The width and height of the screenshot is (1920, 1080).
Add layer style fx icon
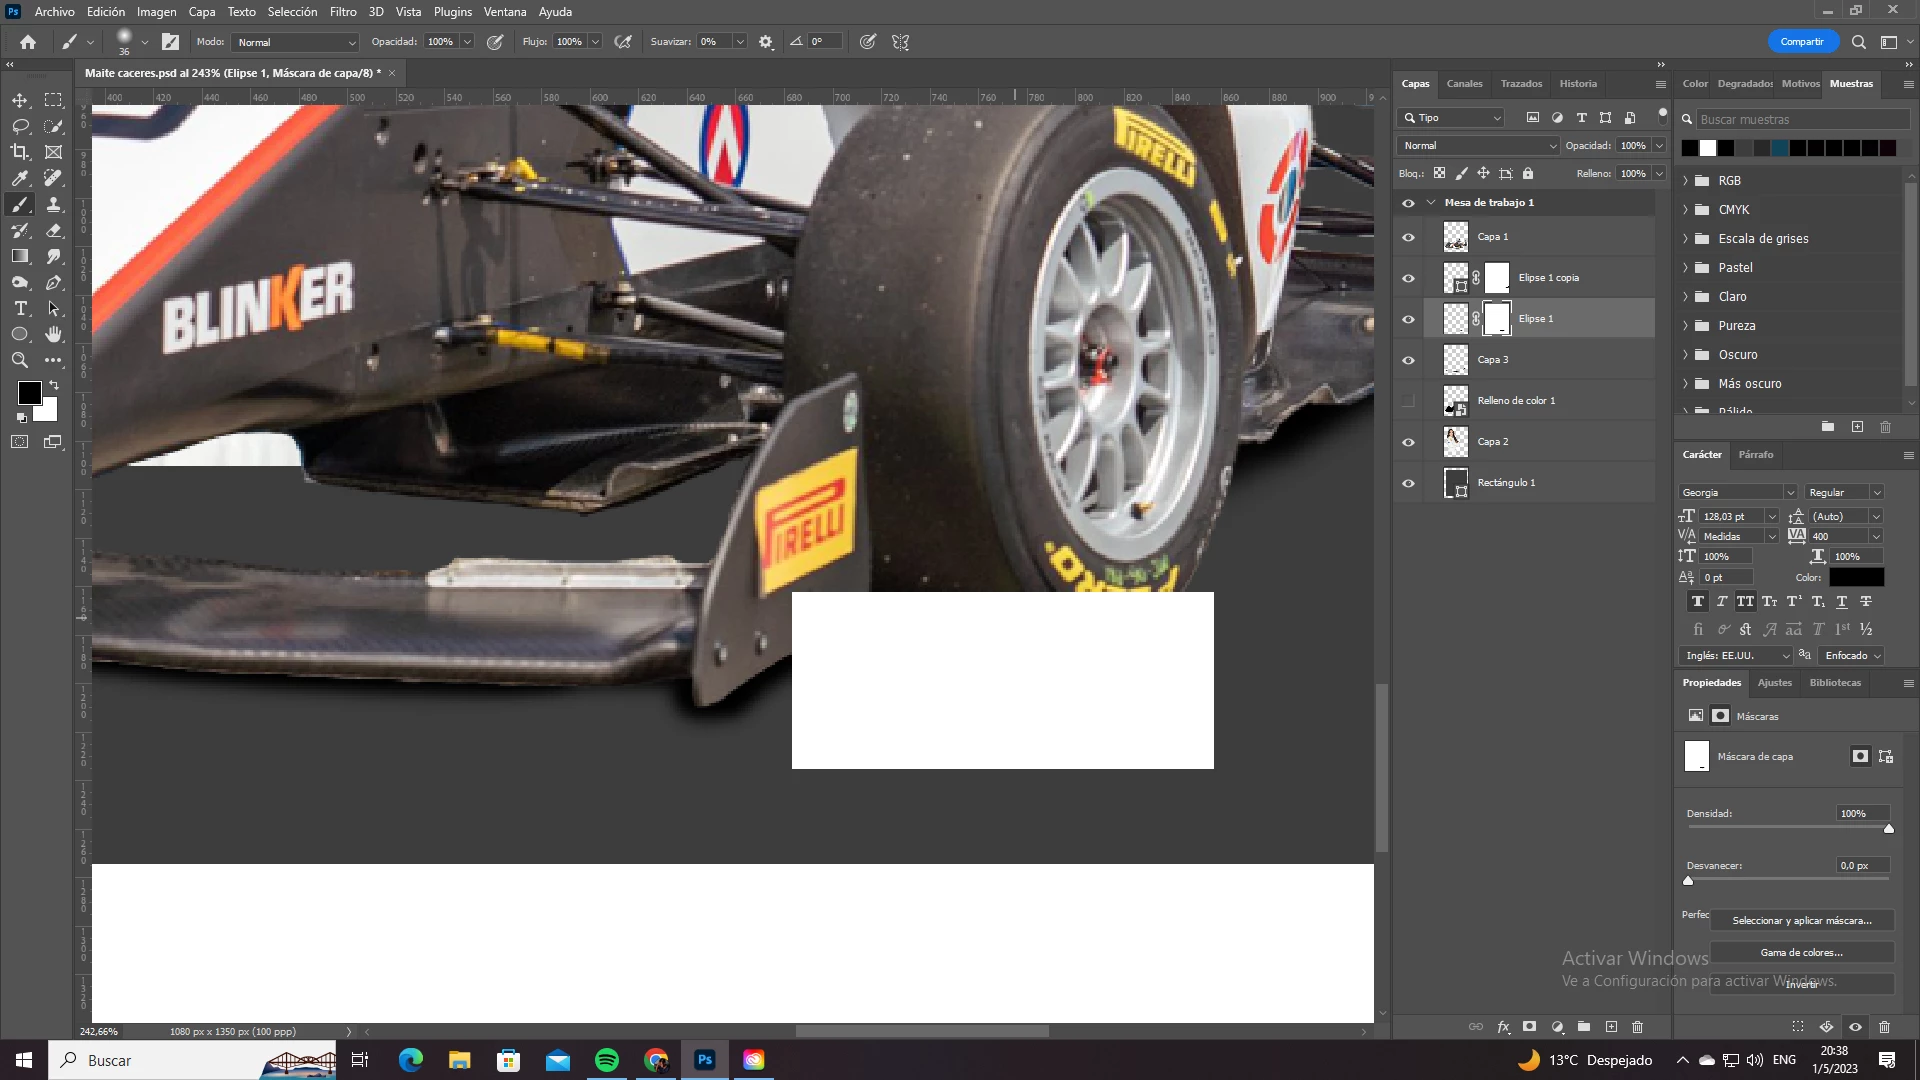[1503, 1027]
